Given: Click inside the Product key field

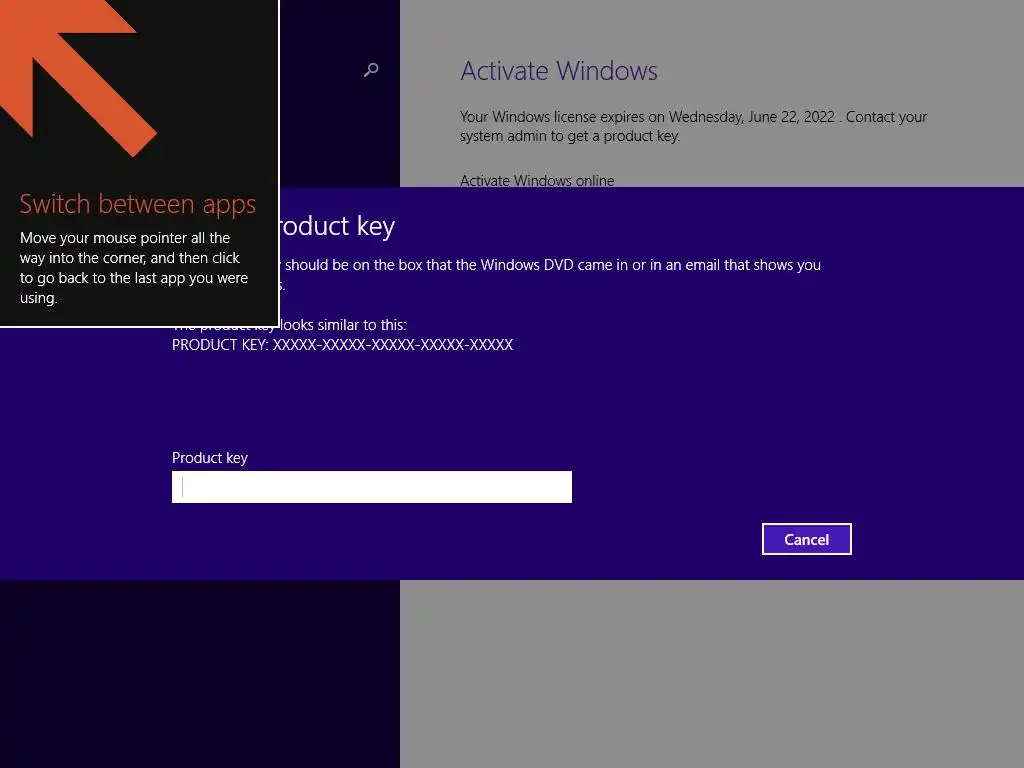Looking at the screenshot, I should (372, 487).
